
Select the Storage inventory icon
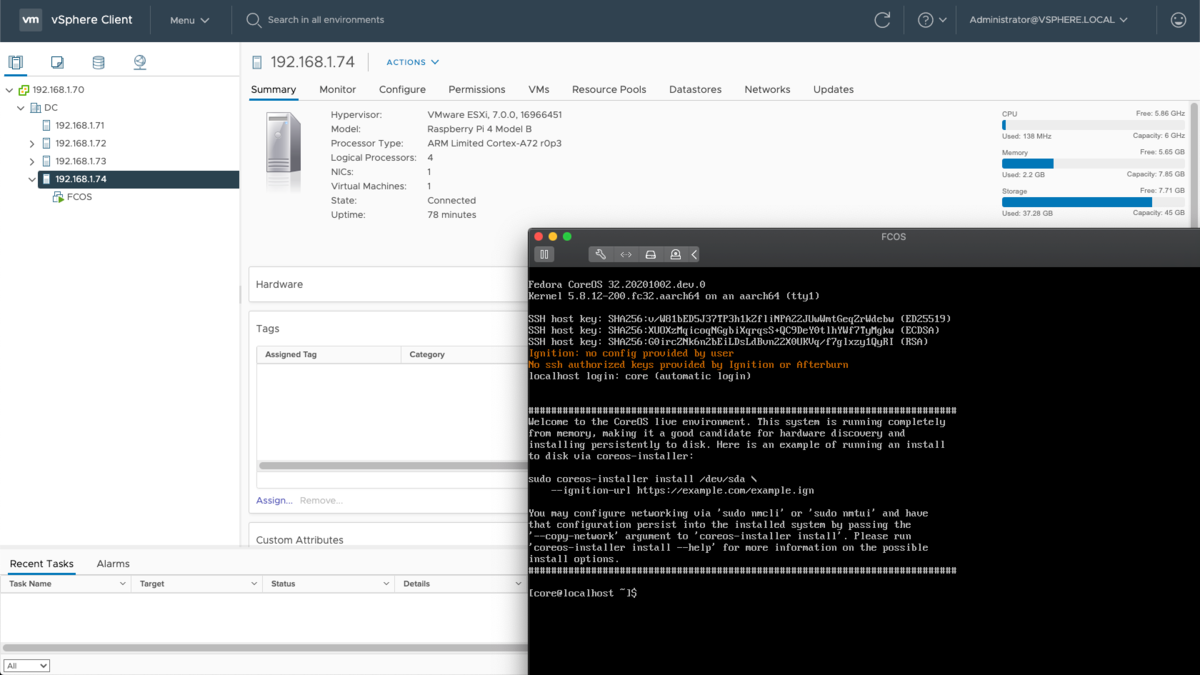(98, 61)
